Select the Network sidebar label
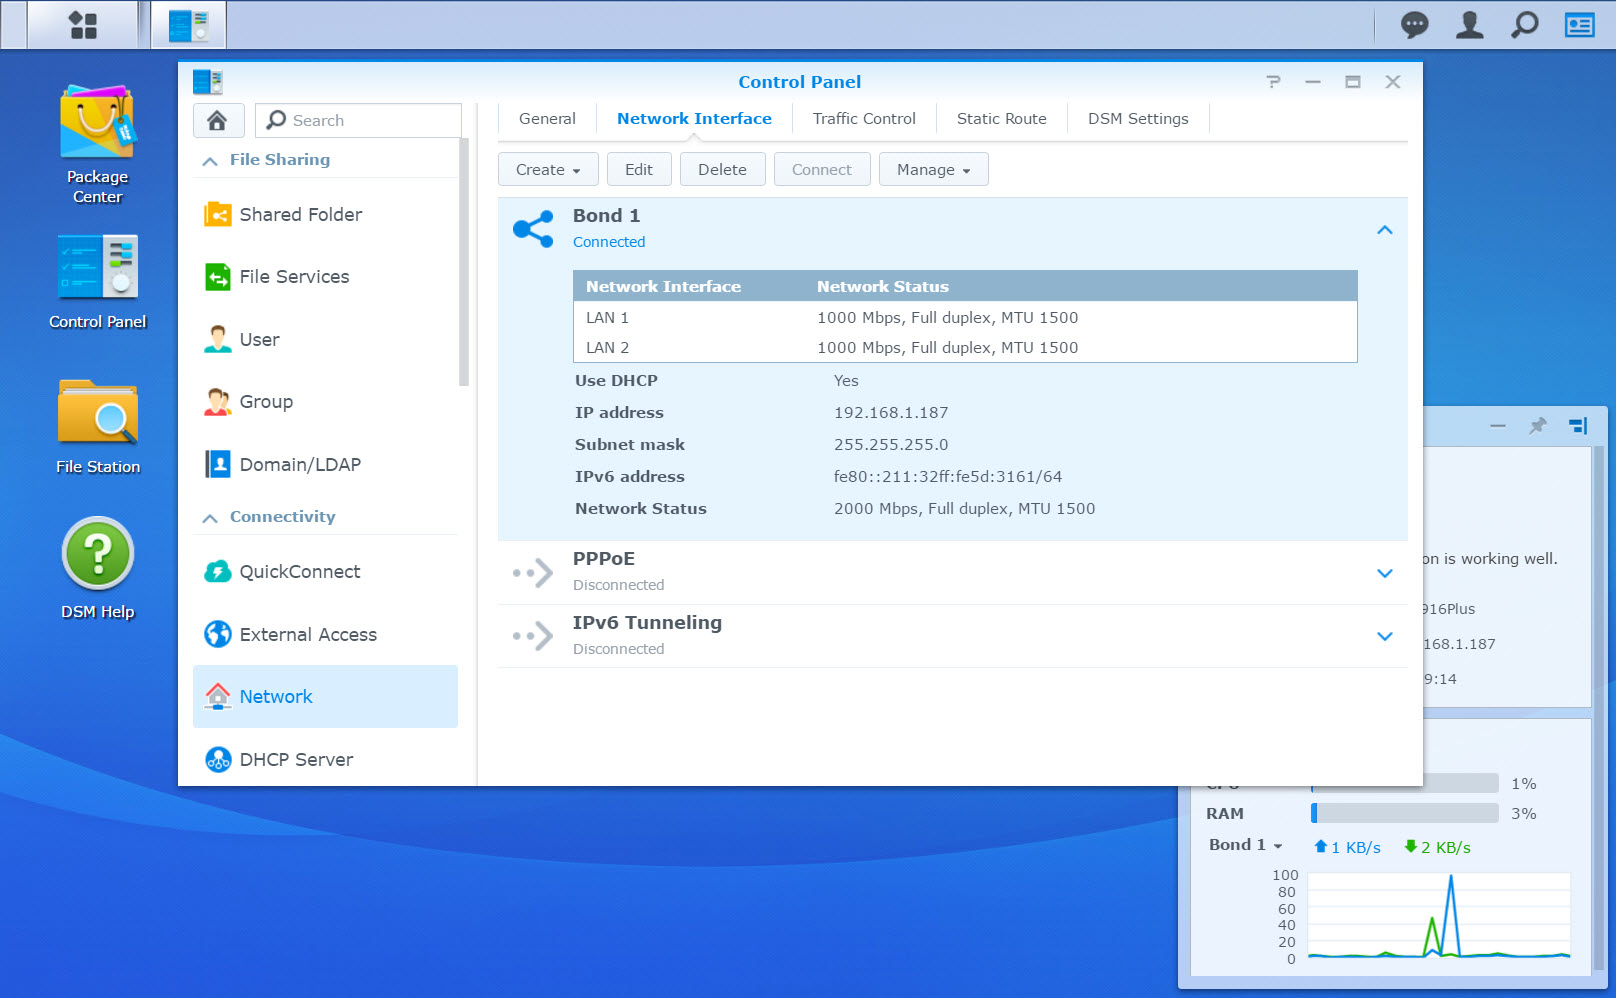The width and height of the screenshot is (1616, 998). 276,696
